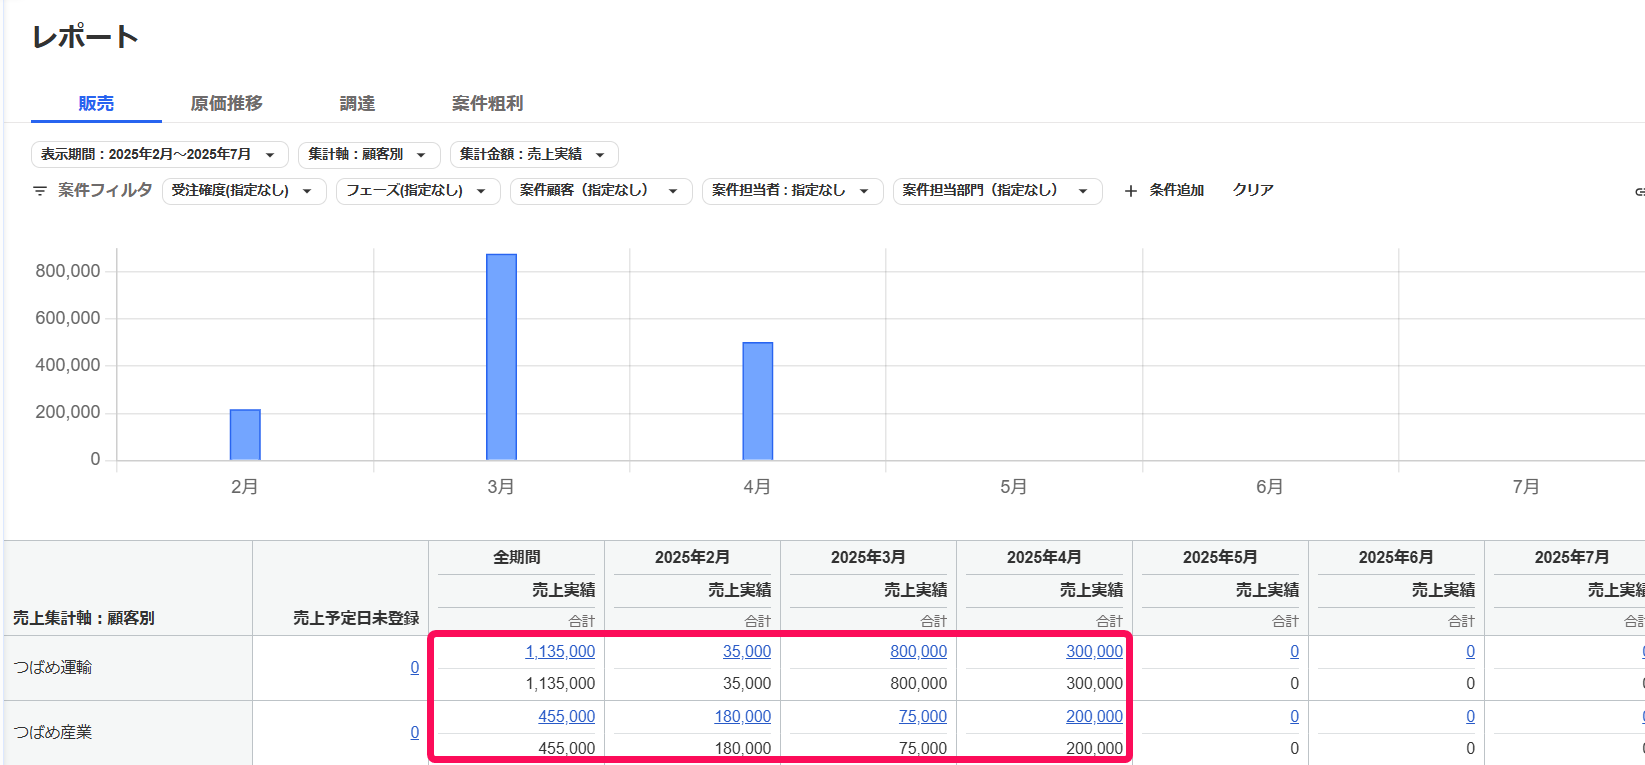The image size is (1645, 765).
Task: Click the 2025年4月 column header
Action: (x=1044, y=557)
